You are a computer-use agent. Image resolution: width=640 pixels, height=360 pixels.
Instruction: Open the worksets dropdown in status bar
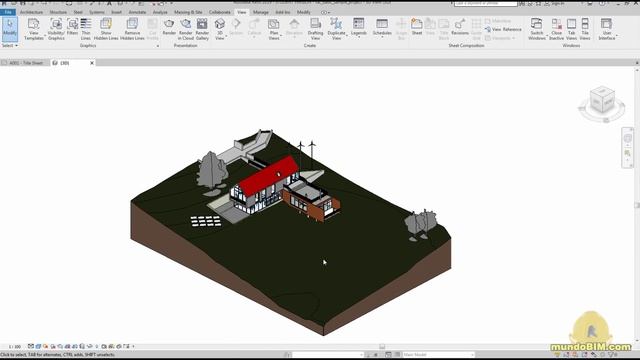tap(327, 355)
